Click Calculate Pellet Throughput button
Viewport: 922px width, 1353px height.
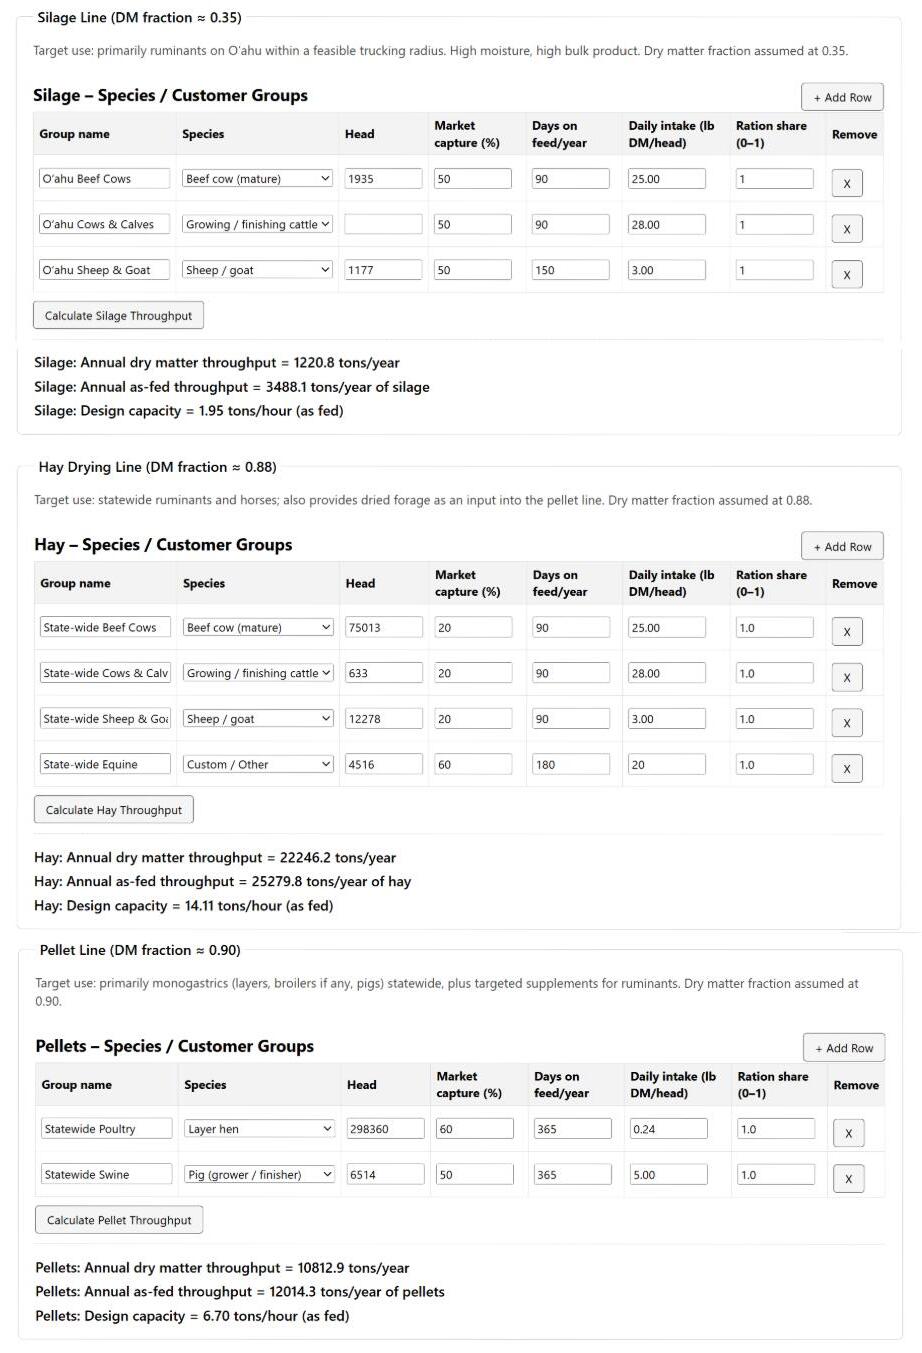119,1220
